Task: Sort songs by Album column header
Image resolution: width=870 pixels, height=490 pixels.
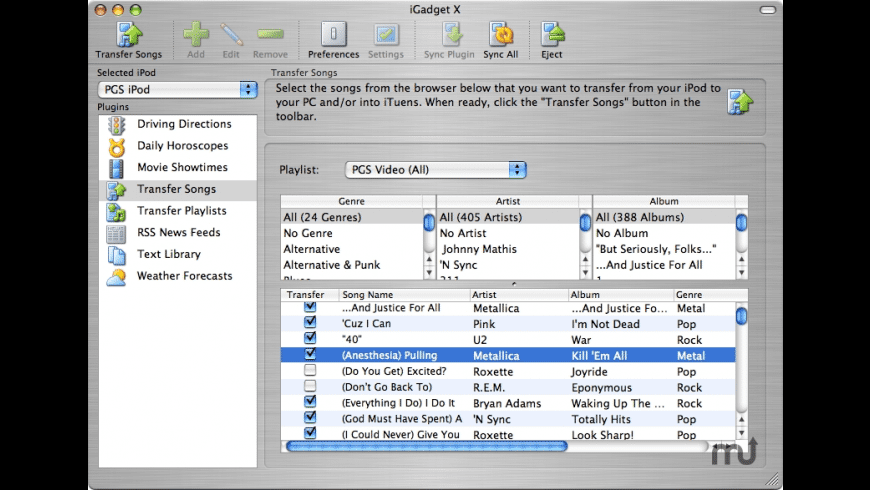Action: point(621,295)
